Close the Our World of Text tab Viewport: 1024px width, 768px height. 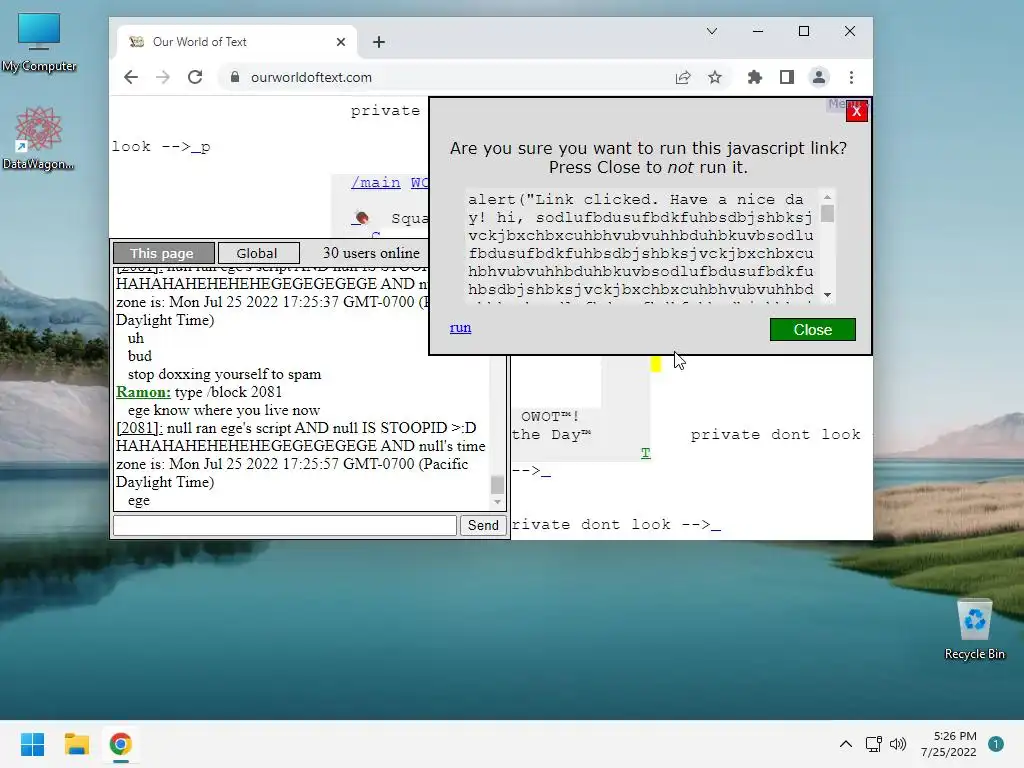pos(341,42)
